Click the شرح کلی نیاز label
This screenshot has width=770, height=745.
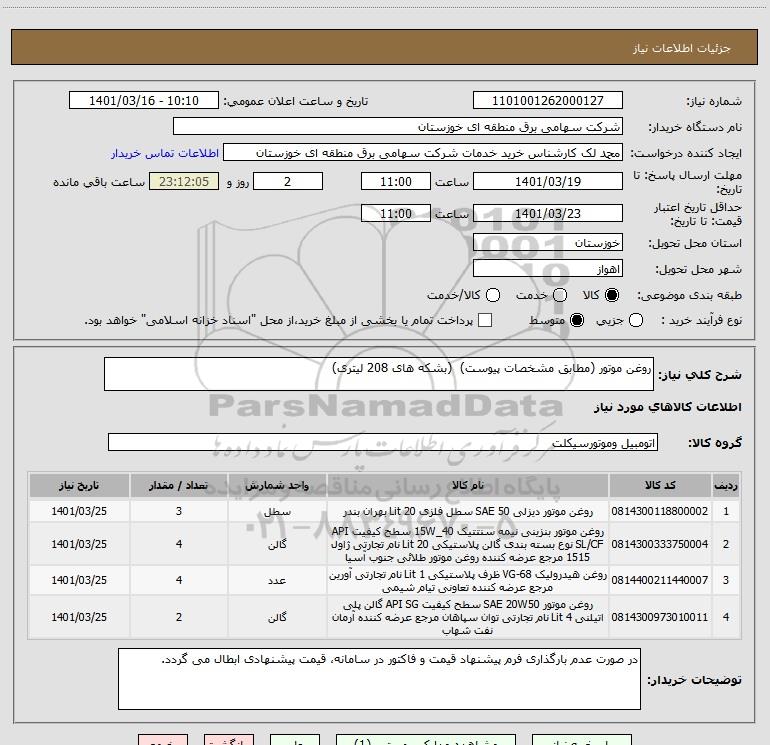[x=700, y=375]
